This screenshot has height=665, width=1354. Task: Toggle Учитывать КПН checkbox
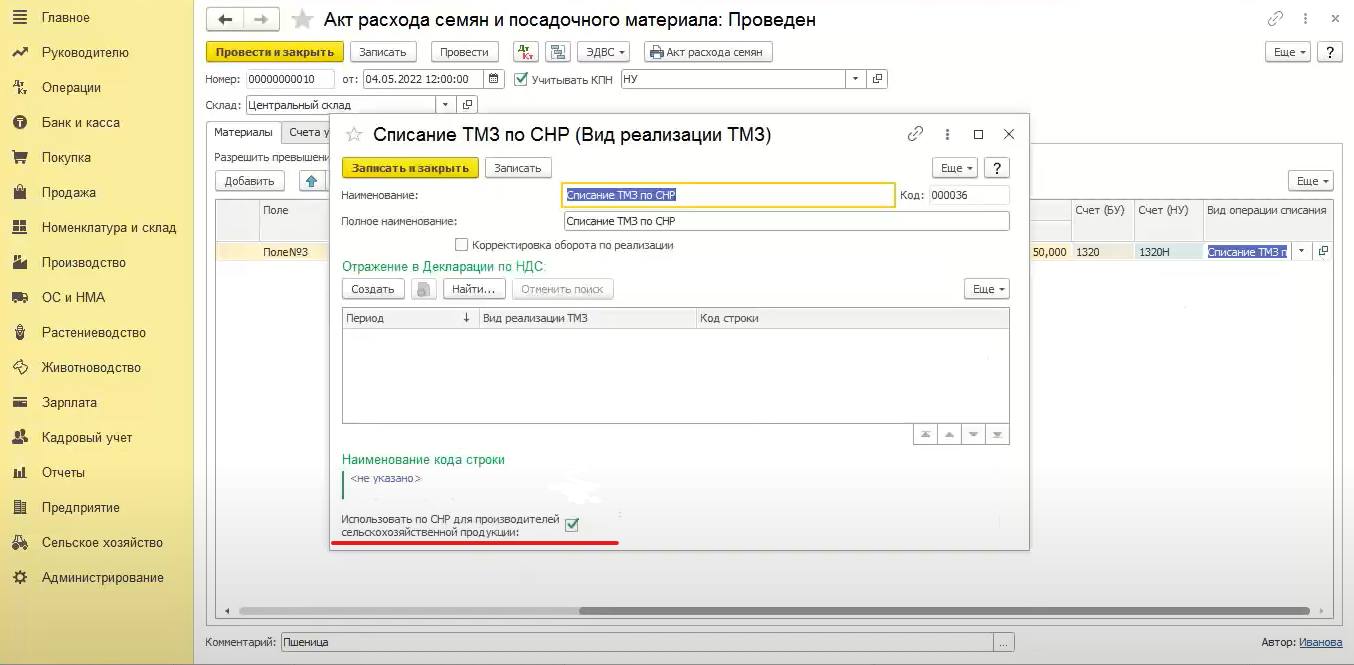520,79
